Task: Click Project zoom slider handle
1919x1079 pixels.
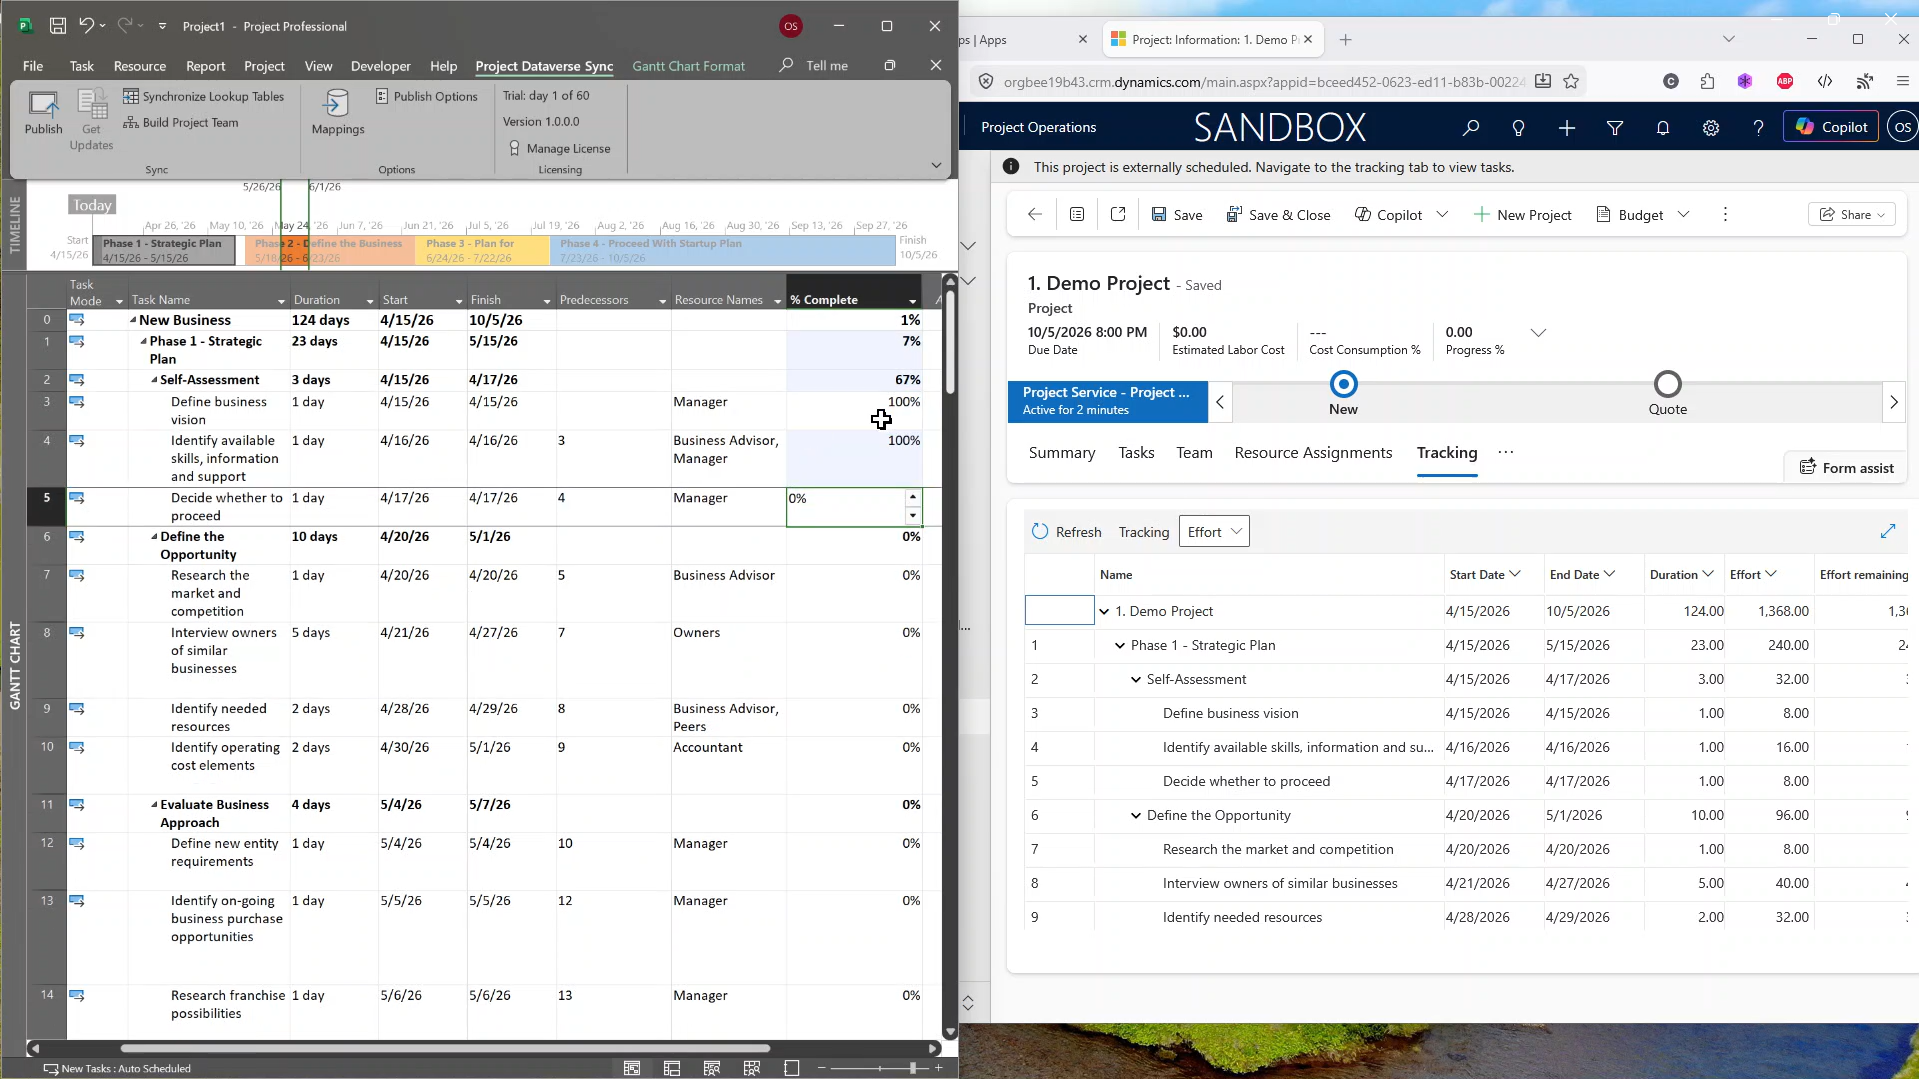Action: tap(912, 1068)
